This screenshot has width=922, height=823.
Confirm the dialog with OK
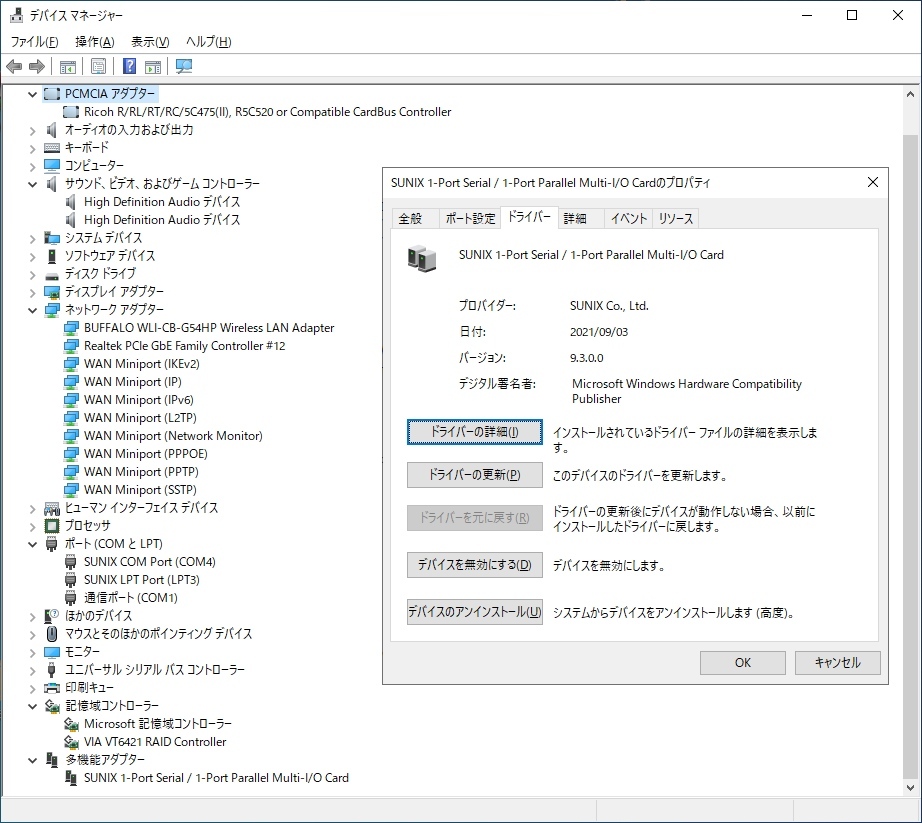click(743, 663)
